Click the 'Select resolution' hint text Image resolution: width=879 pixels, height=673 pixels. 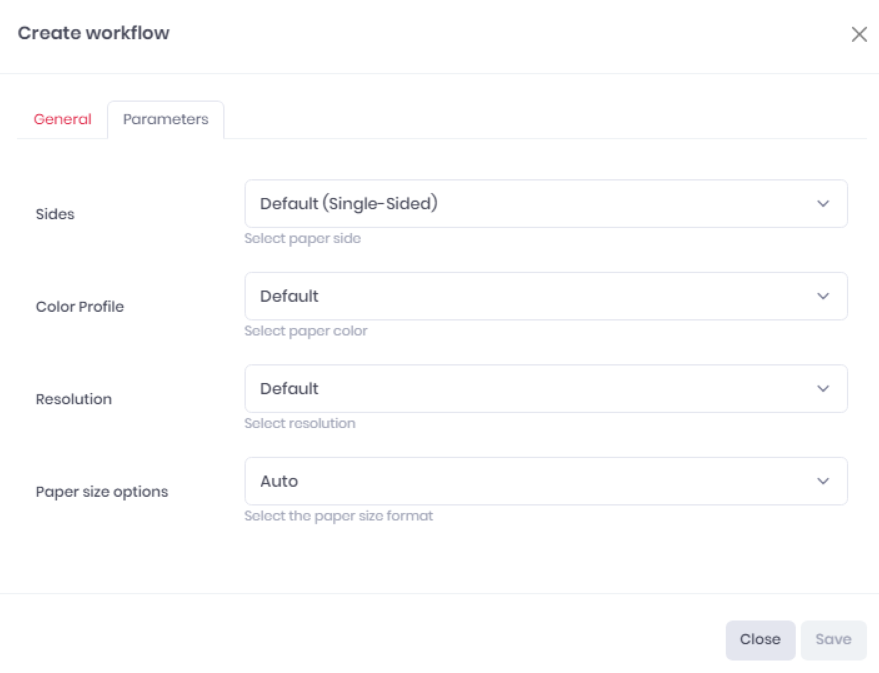[300, 424]
